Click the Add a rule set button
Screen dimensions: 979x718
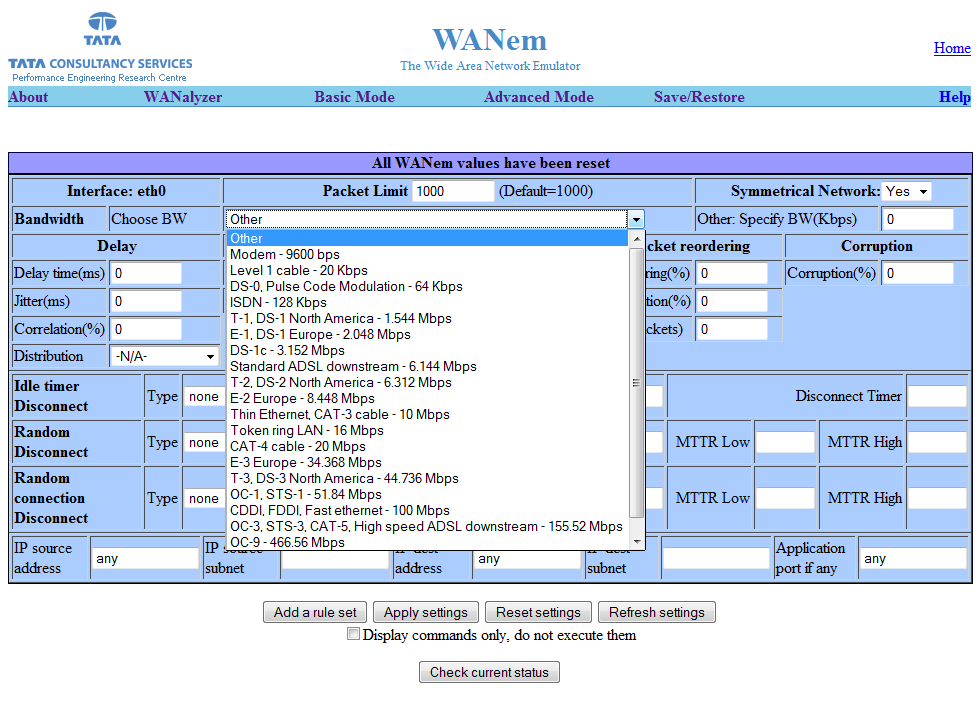314,612
